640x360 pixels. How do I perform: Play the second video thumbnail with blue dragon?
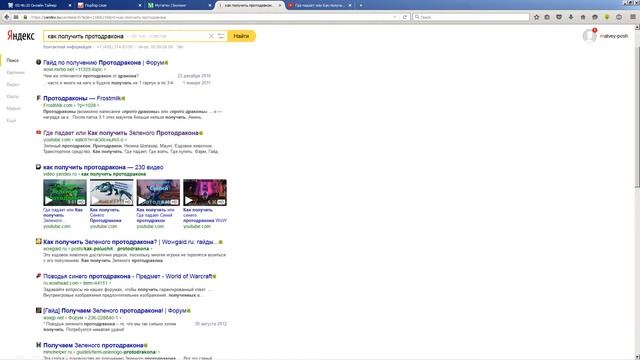(111, 192)
